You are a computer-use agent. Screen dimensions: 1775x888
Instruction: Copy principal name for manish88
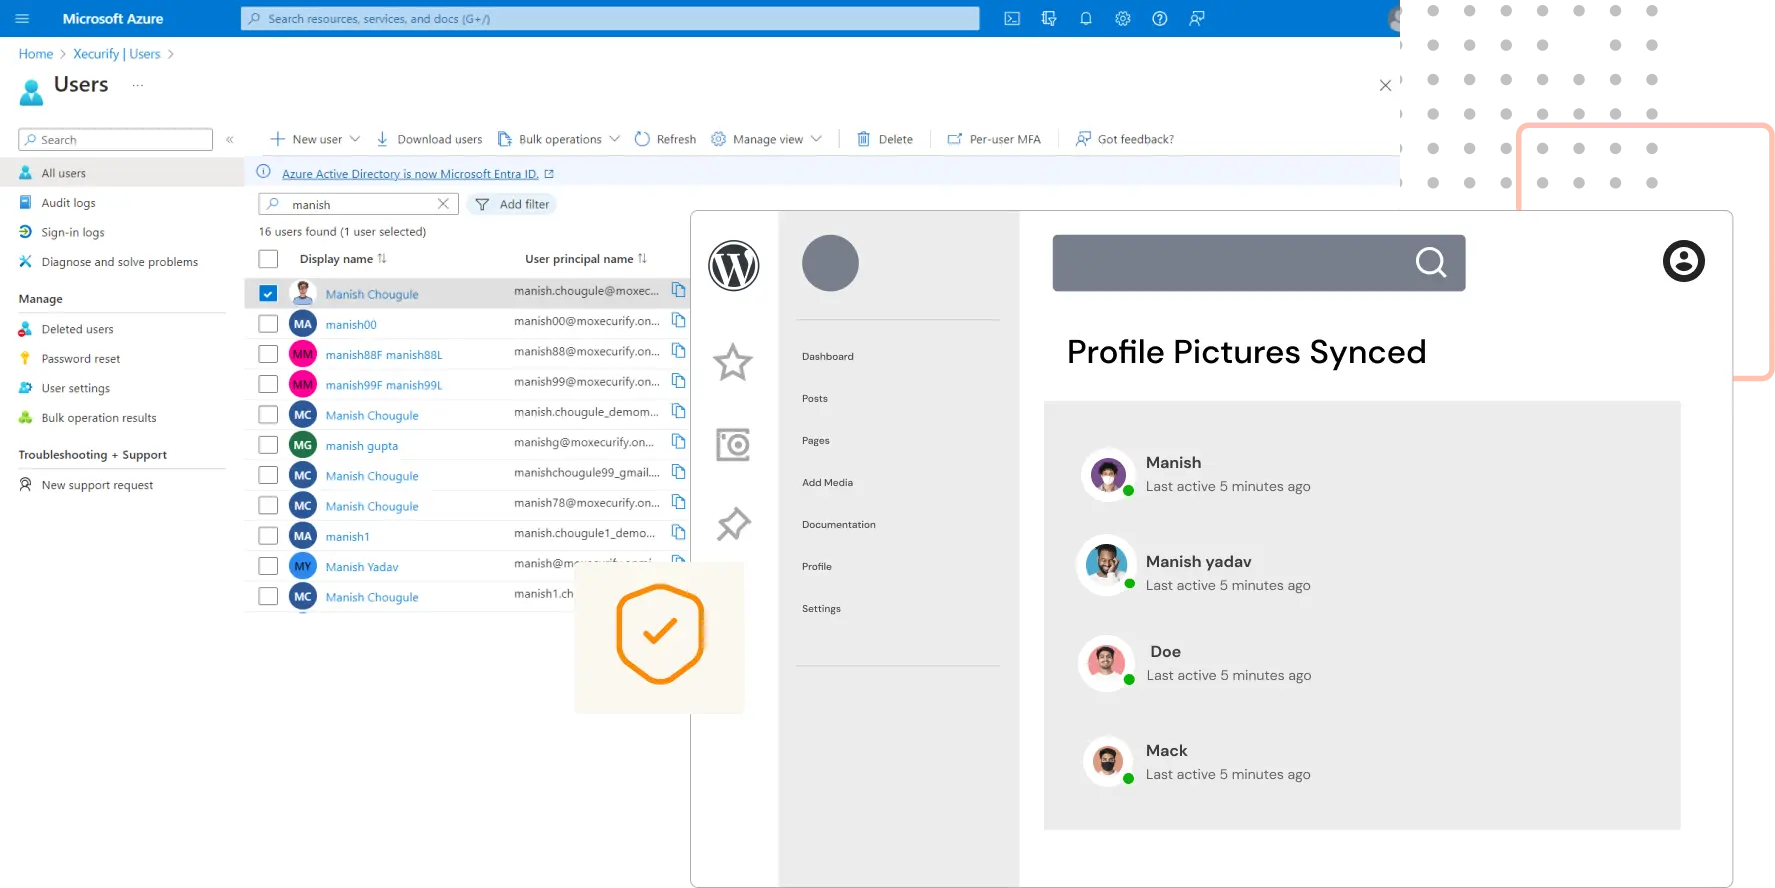pos(679,351)
